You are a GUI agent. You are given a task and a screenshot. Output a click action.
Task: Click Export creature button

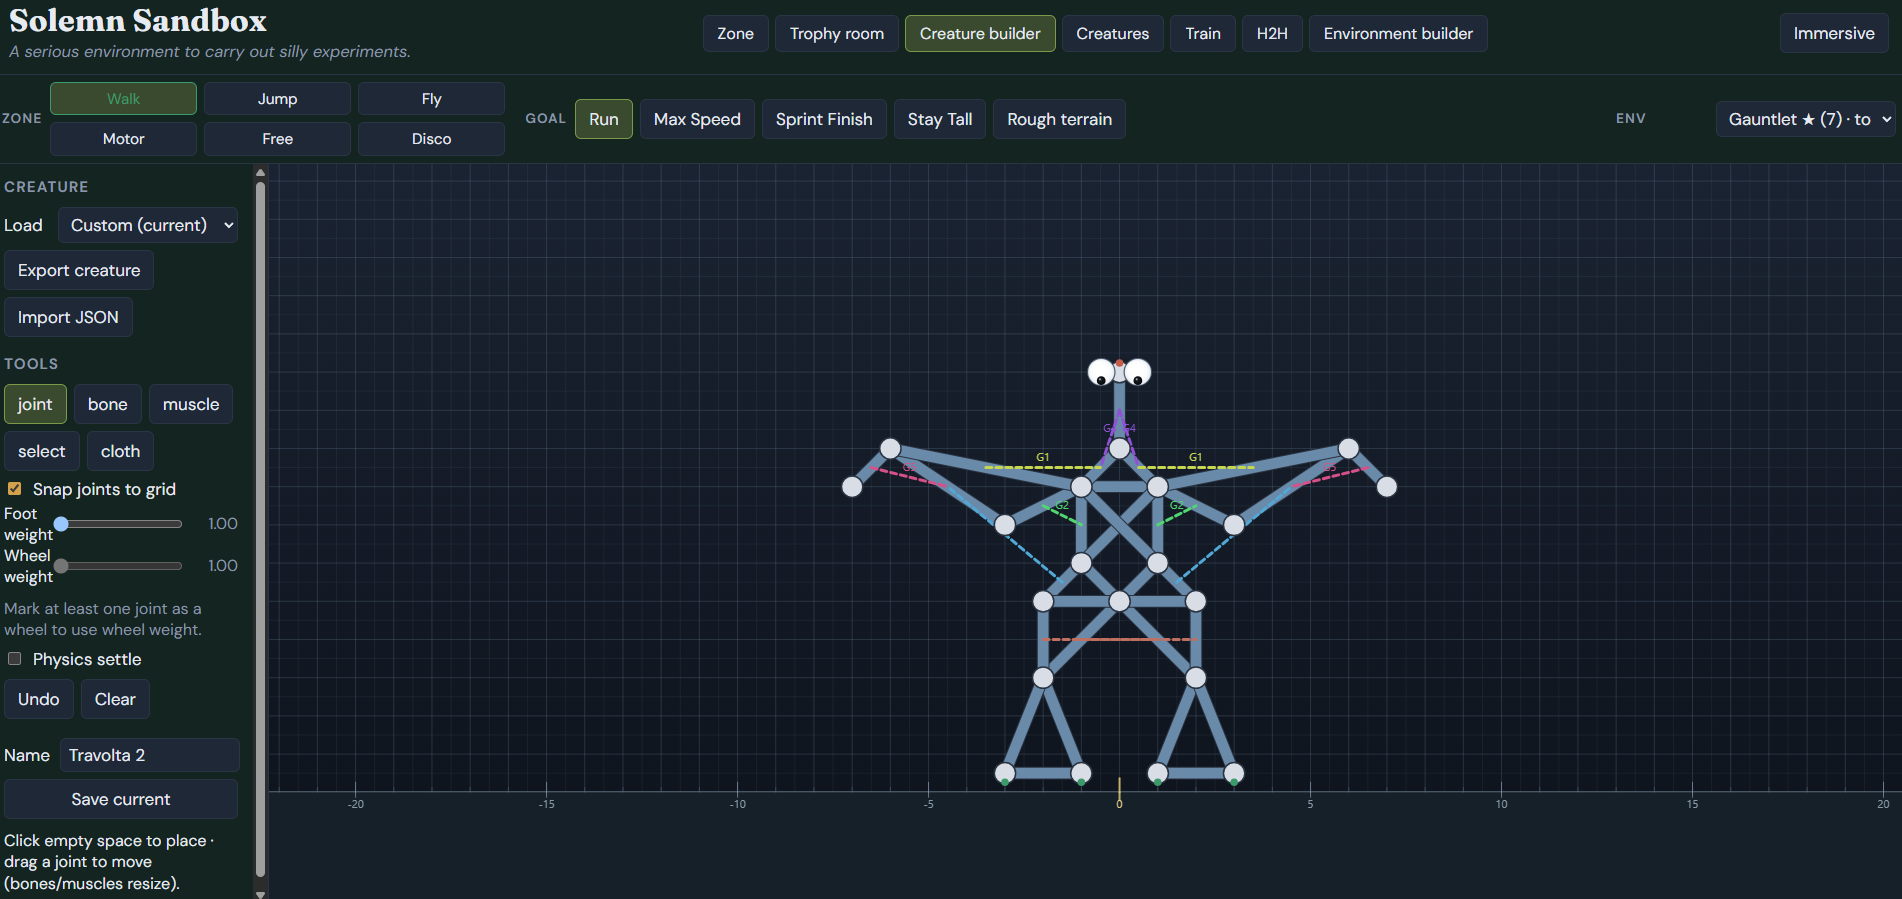pos(79,270)
